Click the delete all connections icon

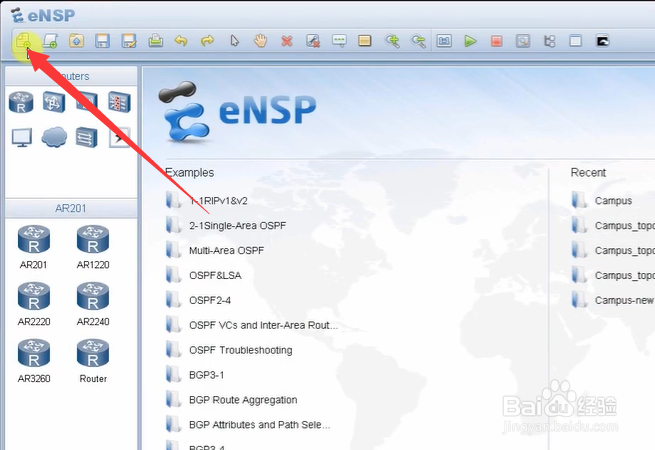tap(313, 41)
